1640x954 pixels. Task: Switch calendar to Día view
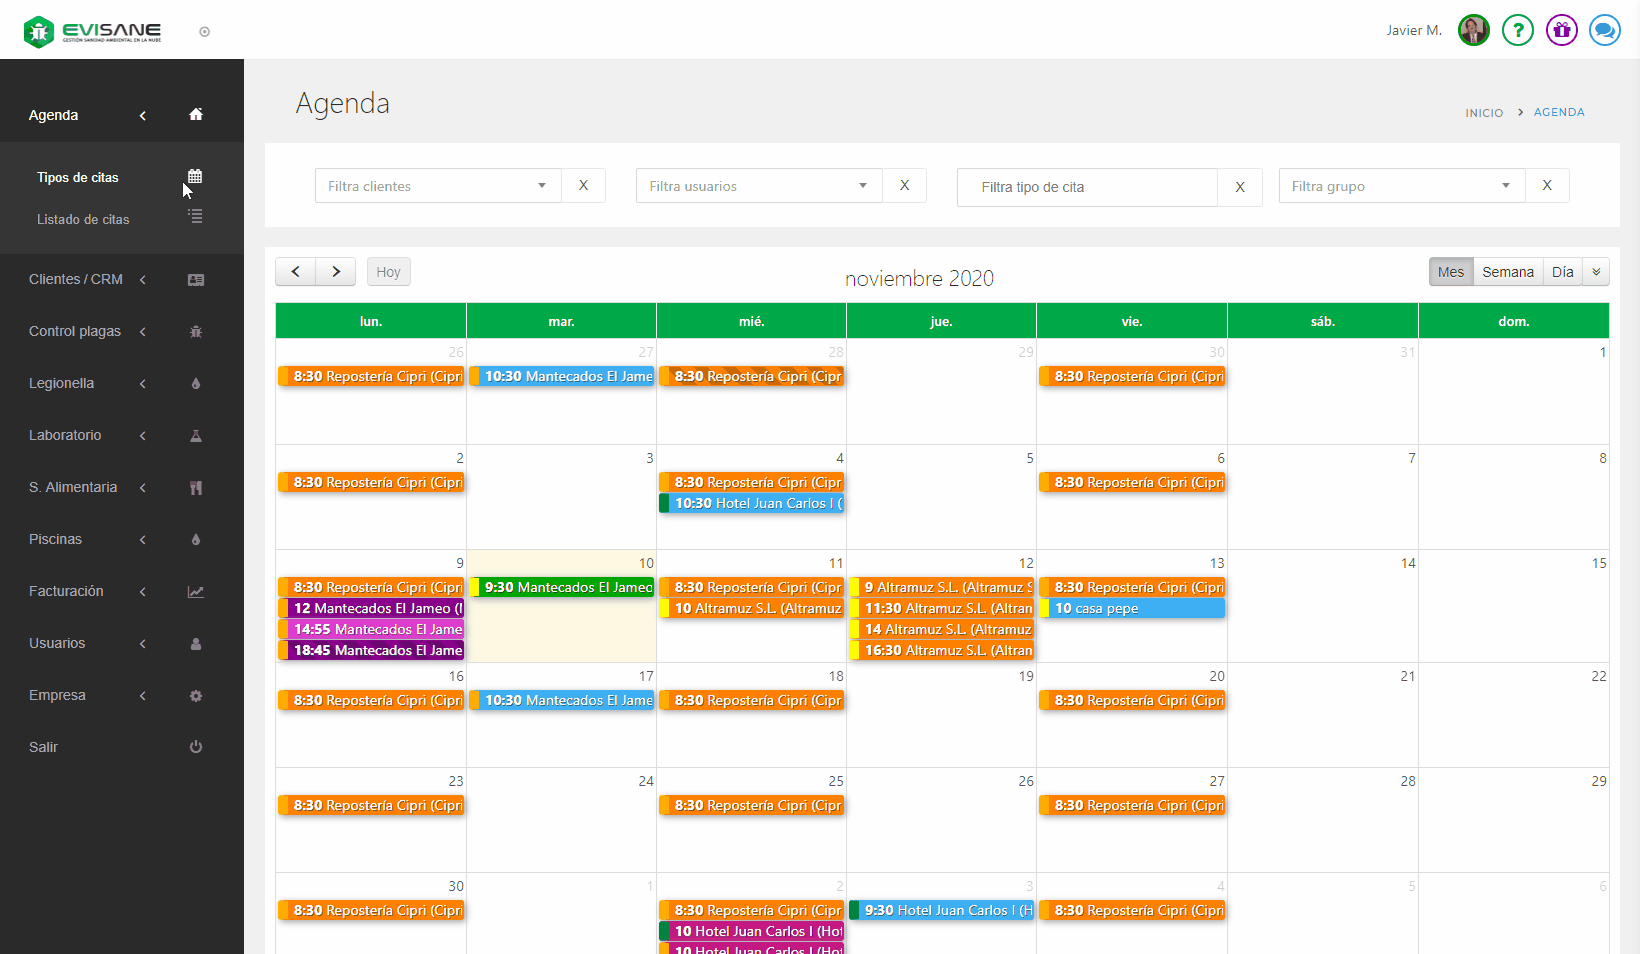pyautogui.click(x=1562, y=272)
